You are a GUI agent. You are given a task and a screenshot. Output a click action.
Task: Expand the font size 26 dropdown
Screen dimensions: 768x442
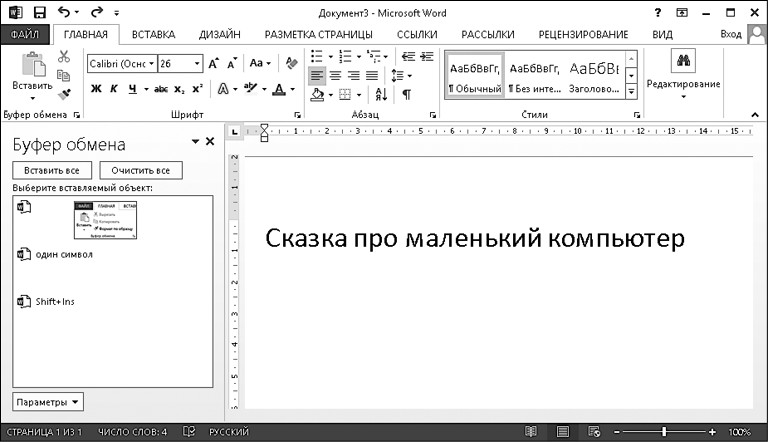point(197,63)
